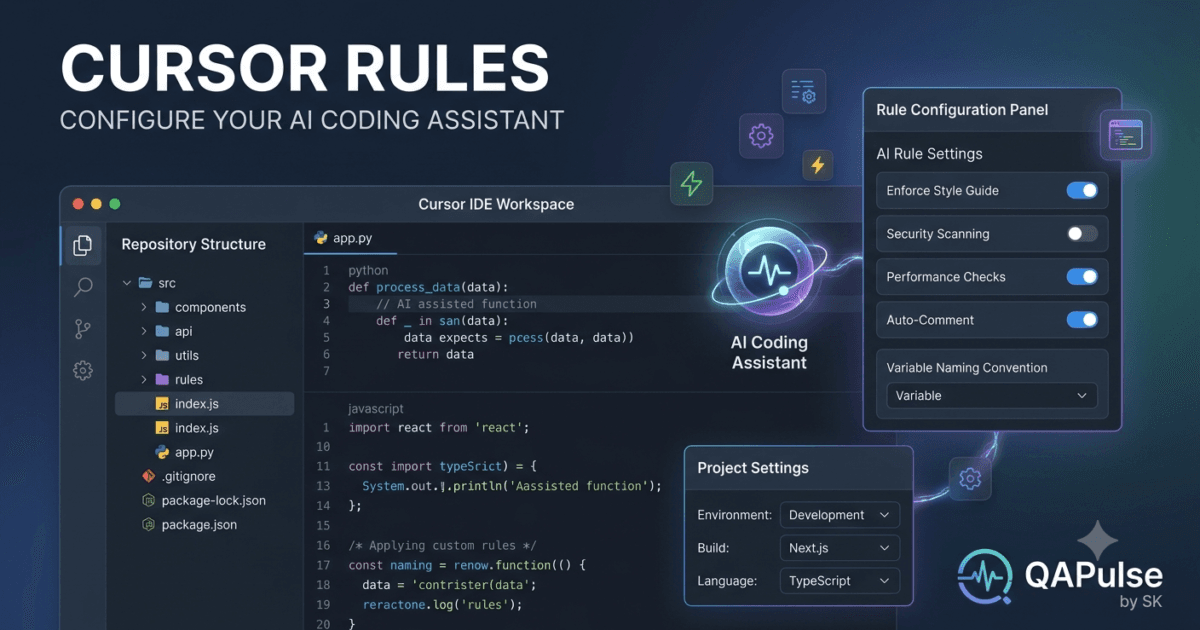Open the Search magnifier in activity bar

(x=83, y=288)
